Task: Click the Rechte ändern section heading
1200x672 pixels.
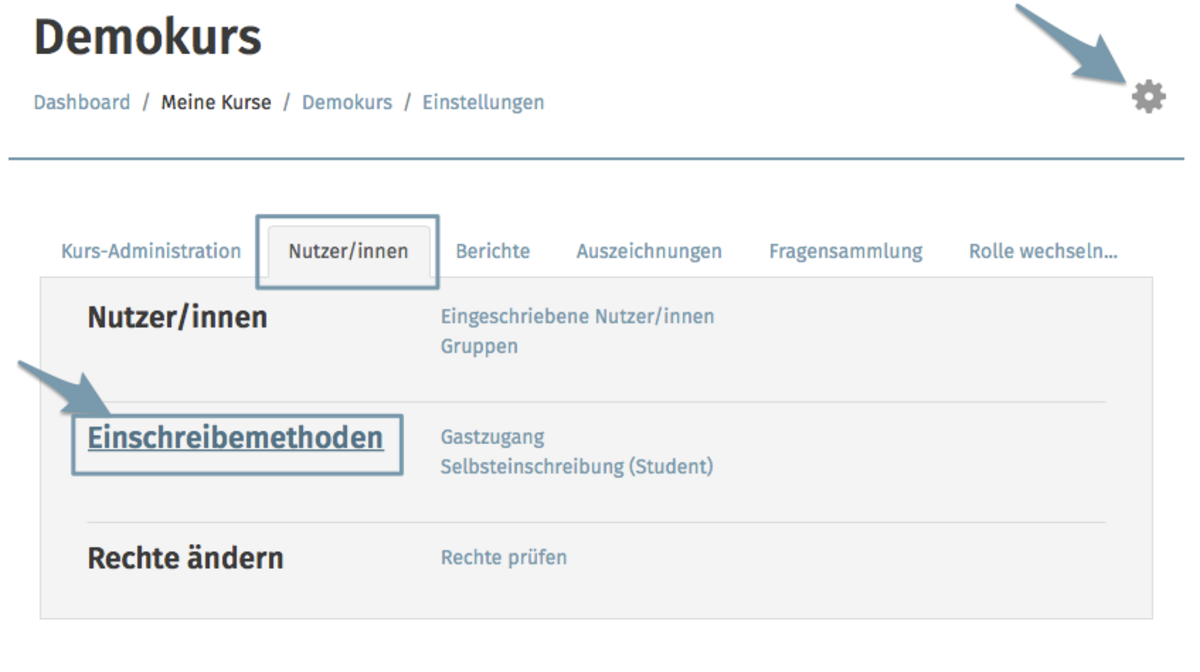Action: click(186, 558)
